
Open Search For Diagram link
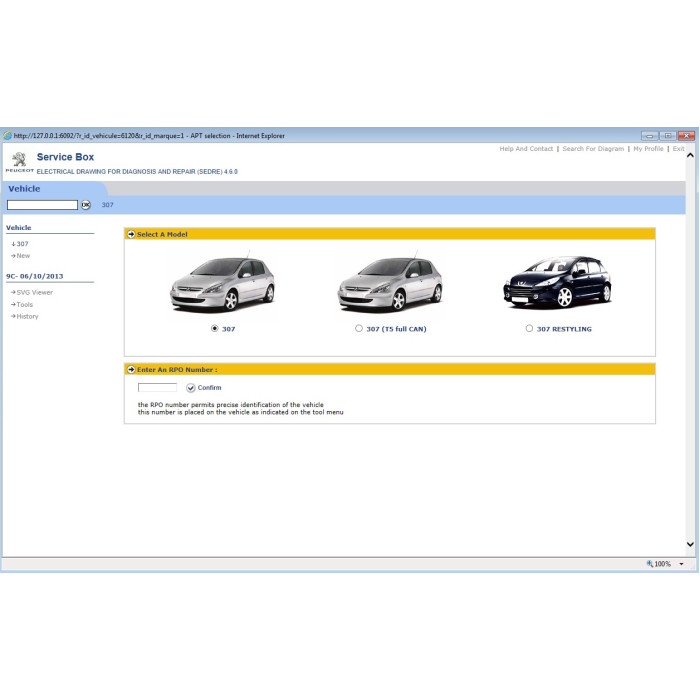point(593,149)
